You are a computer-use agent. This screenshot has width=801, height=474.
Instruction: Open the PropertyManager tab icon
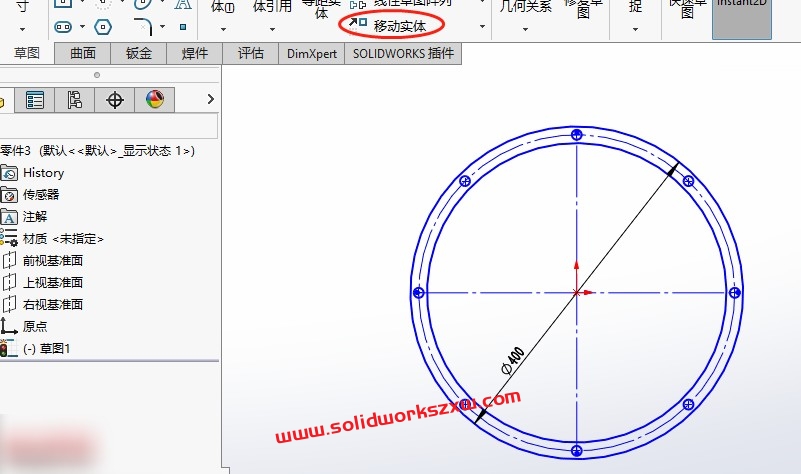35,100
